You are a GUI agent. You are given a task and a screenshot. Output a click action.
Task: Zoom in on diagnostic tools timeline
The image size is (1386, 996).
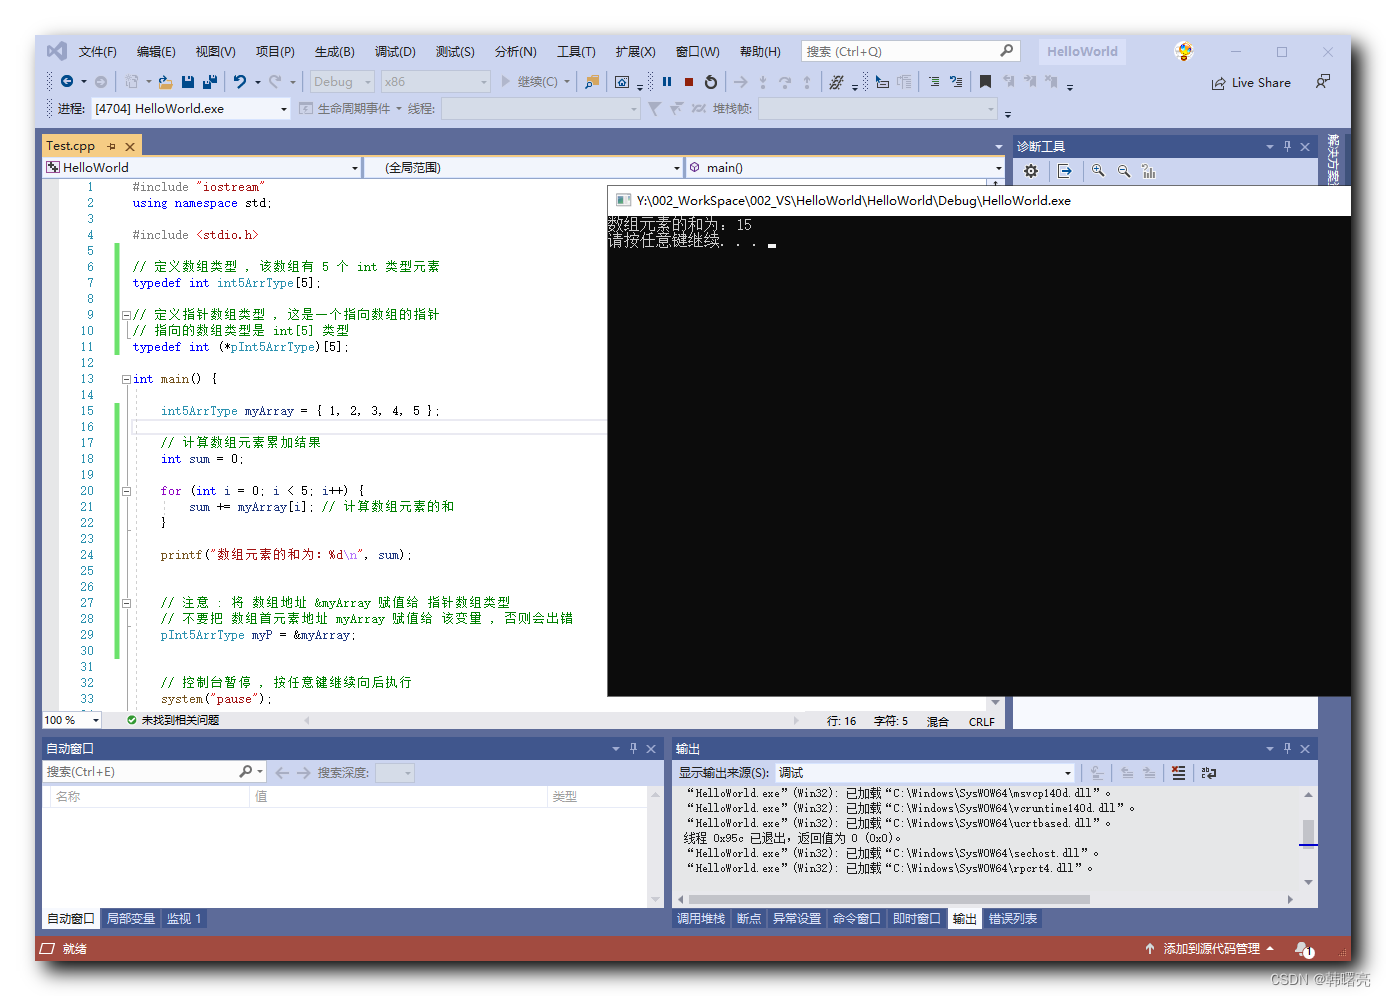coord(1098,171)
